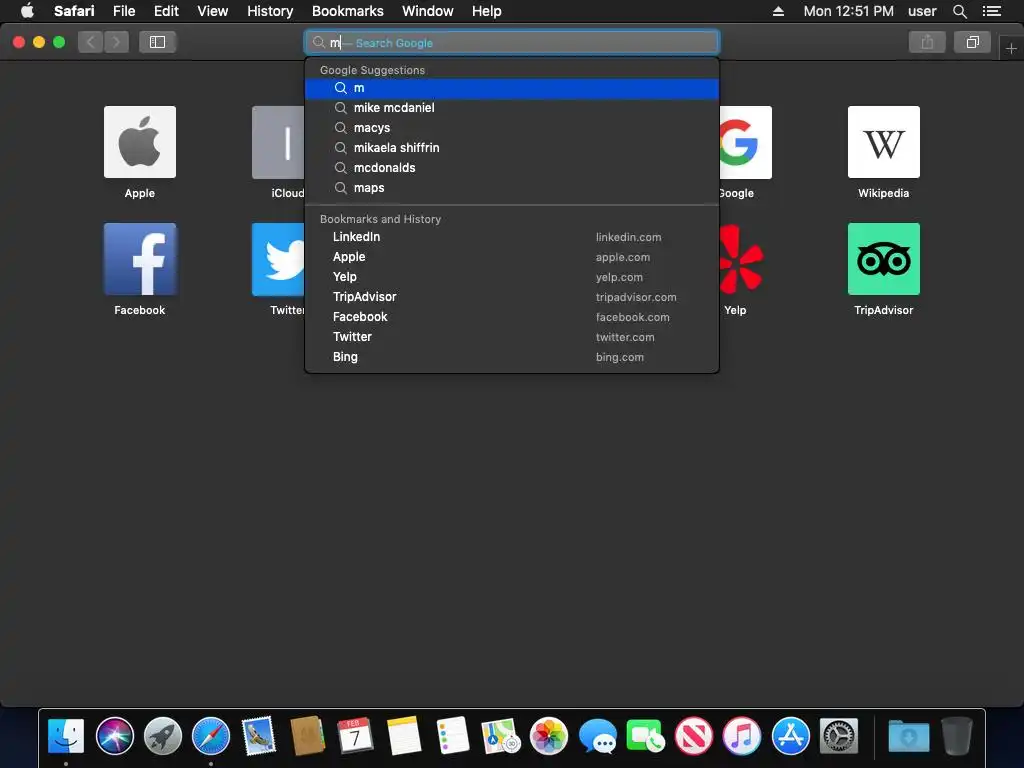Choose 'mikaela shiffrin' suggestion

pos(512,148)
